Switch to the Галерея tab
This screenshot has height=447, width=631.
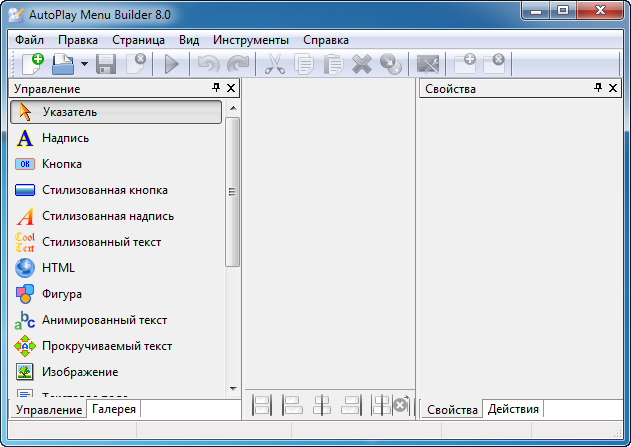(114, 409)
